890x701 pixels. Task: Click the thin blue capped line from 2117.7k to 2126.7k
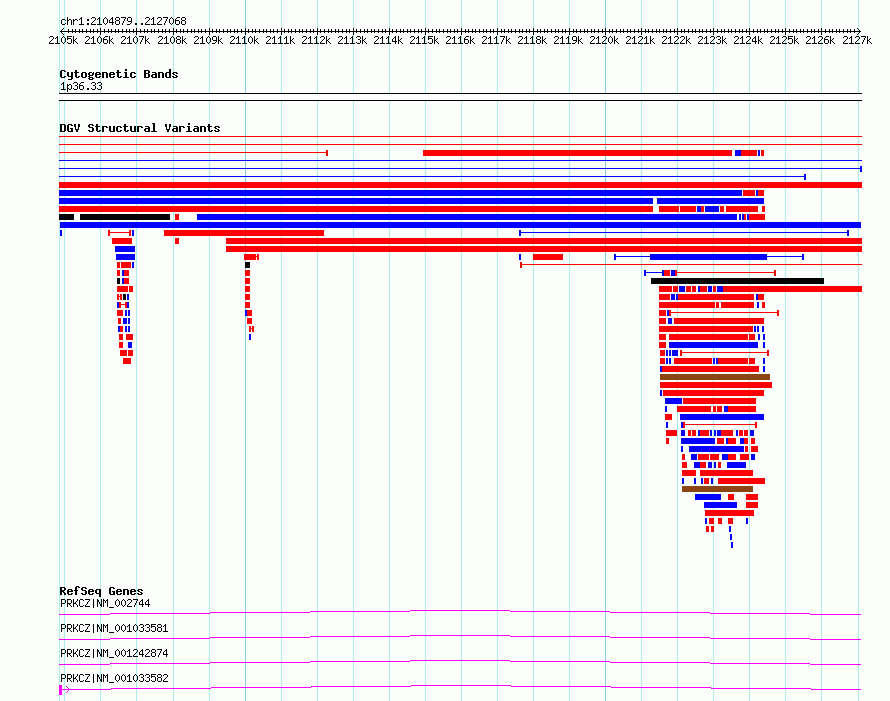[x=684, y=233]
